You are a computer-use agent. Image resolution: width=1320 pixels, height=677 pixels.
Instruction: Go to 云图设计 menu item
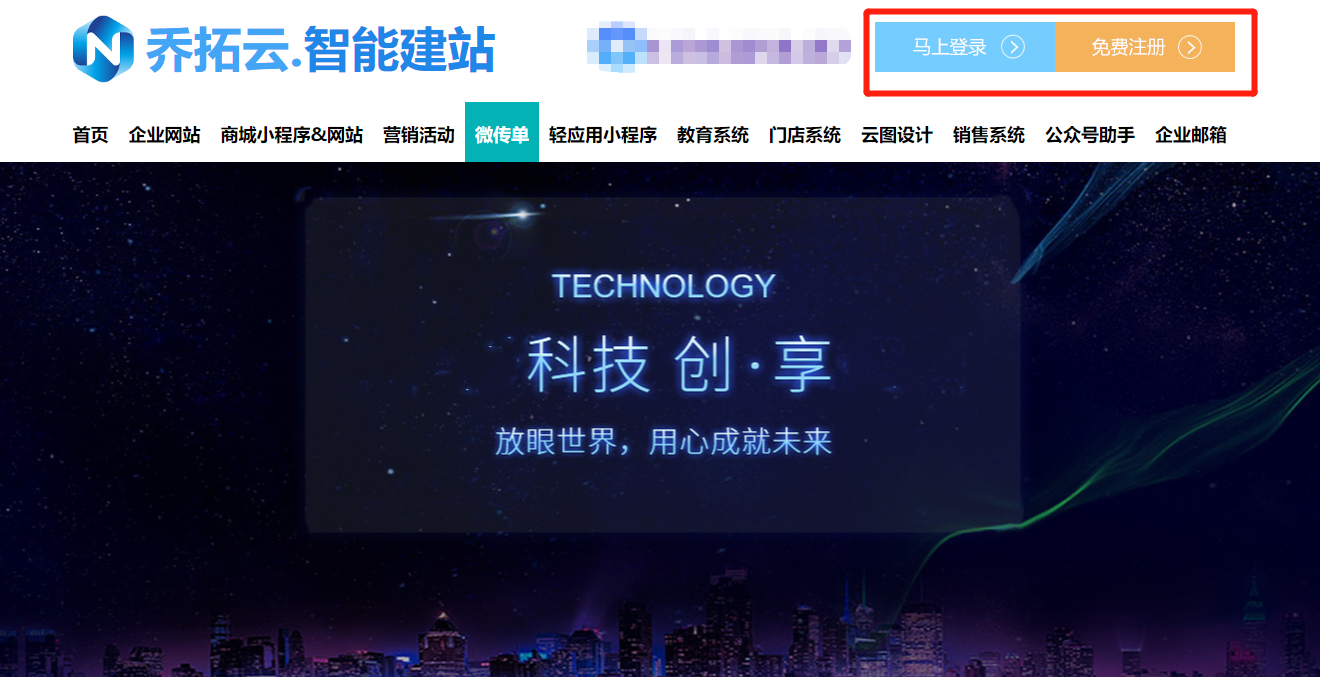tap(897, 135)
